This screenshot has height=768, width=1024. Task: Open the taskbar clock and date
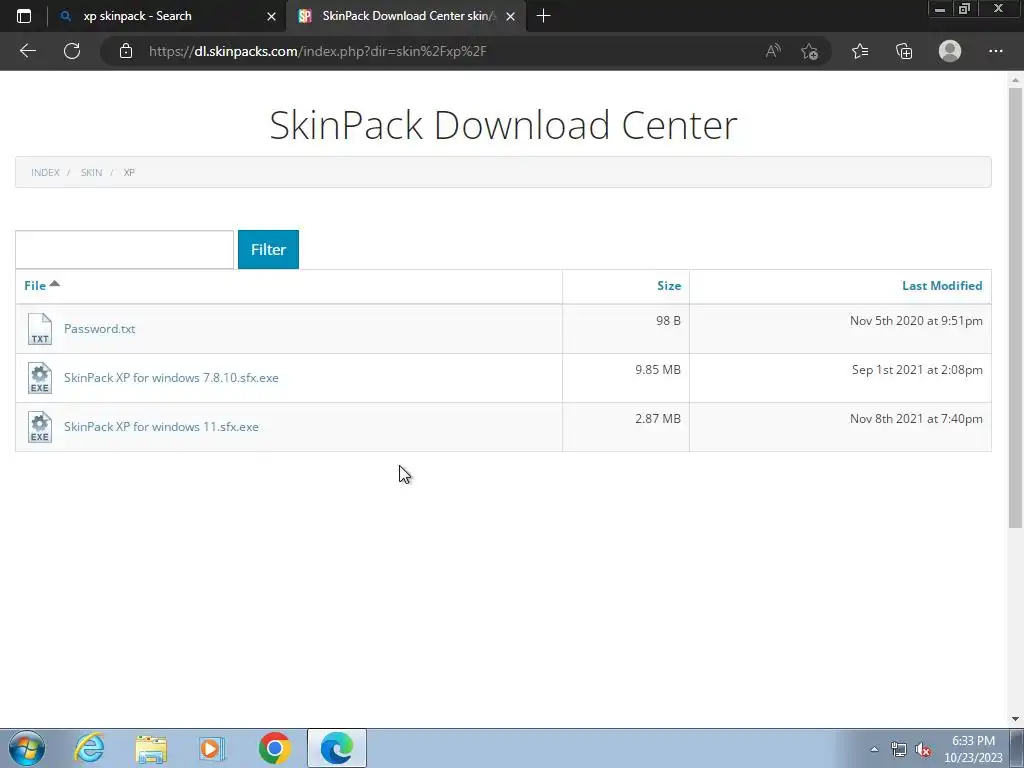(973, 749)
